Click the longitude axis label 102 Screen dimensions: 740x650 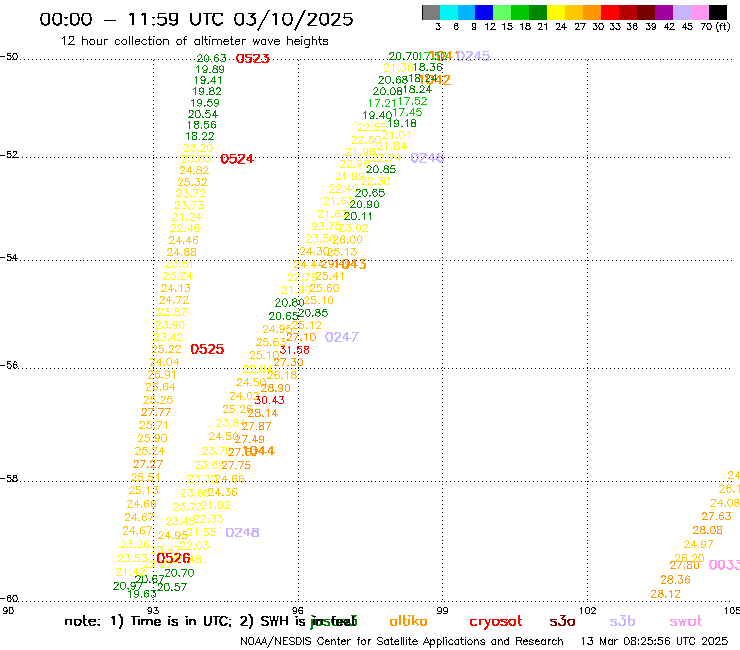click(x=588, y=610)
